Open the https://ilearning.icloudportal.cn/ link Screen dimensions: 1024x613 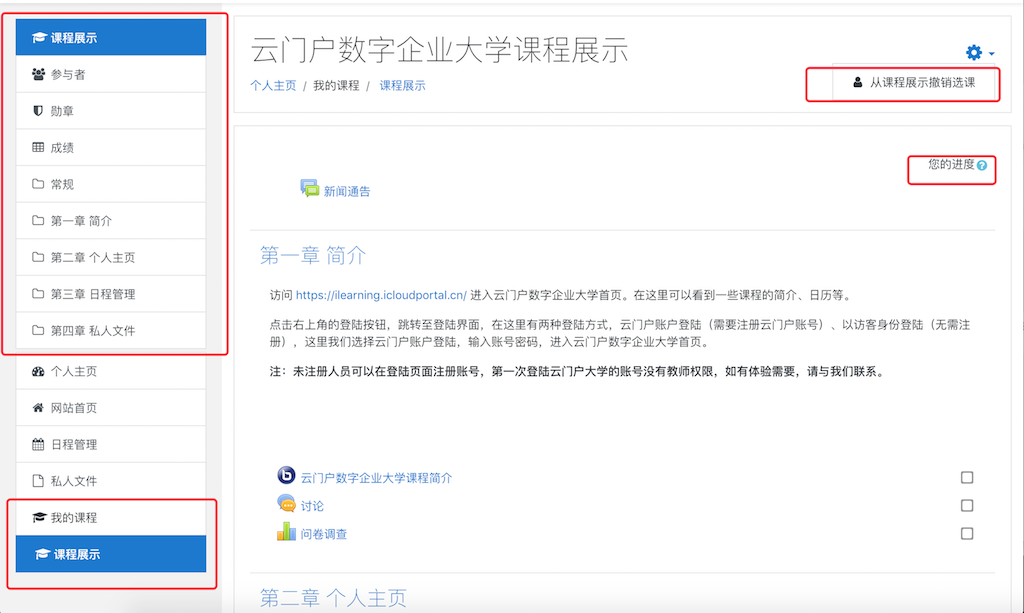[381, 295]
